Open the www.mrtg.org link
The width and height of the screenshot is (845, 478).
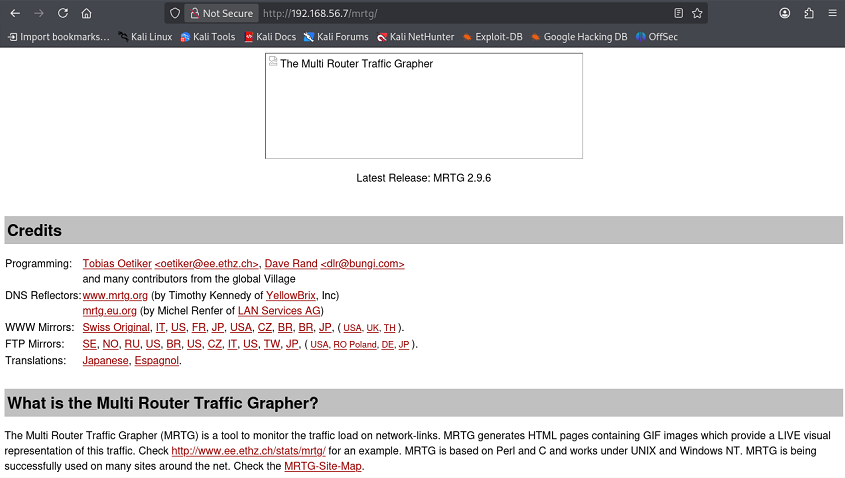(115, 295)
